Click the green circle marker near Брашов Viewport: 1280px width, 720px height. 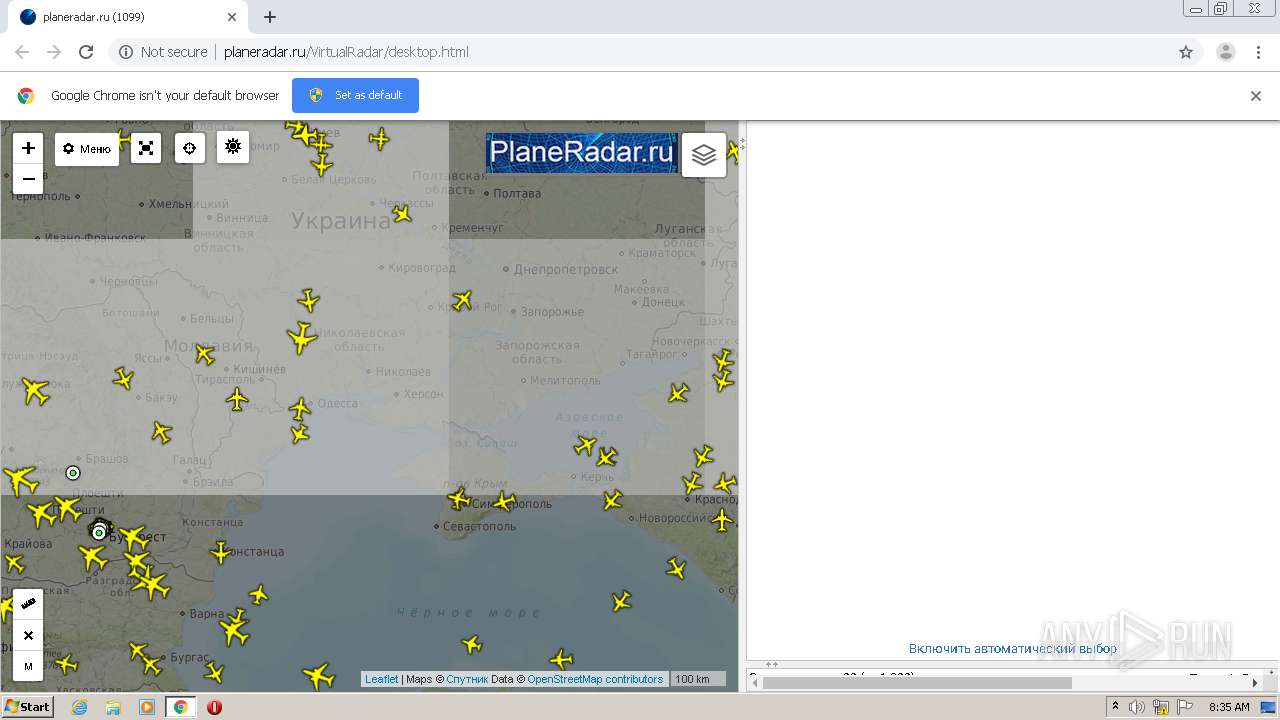[x=73, y=473]
